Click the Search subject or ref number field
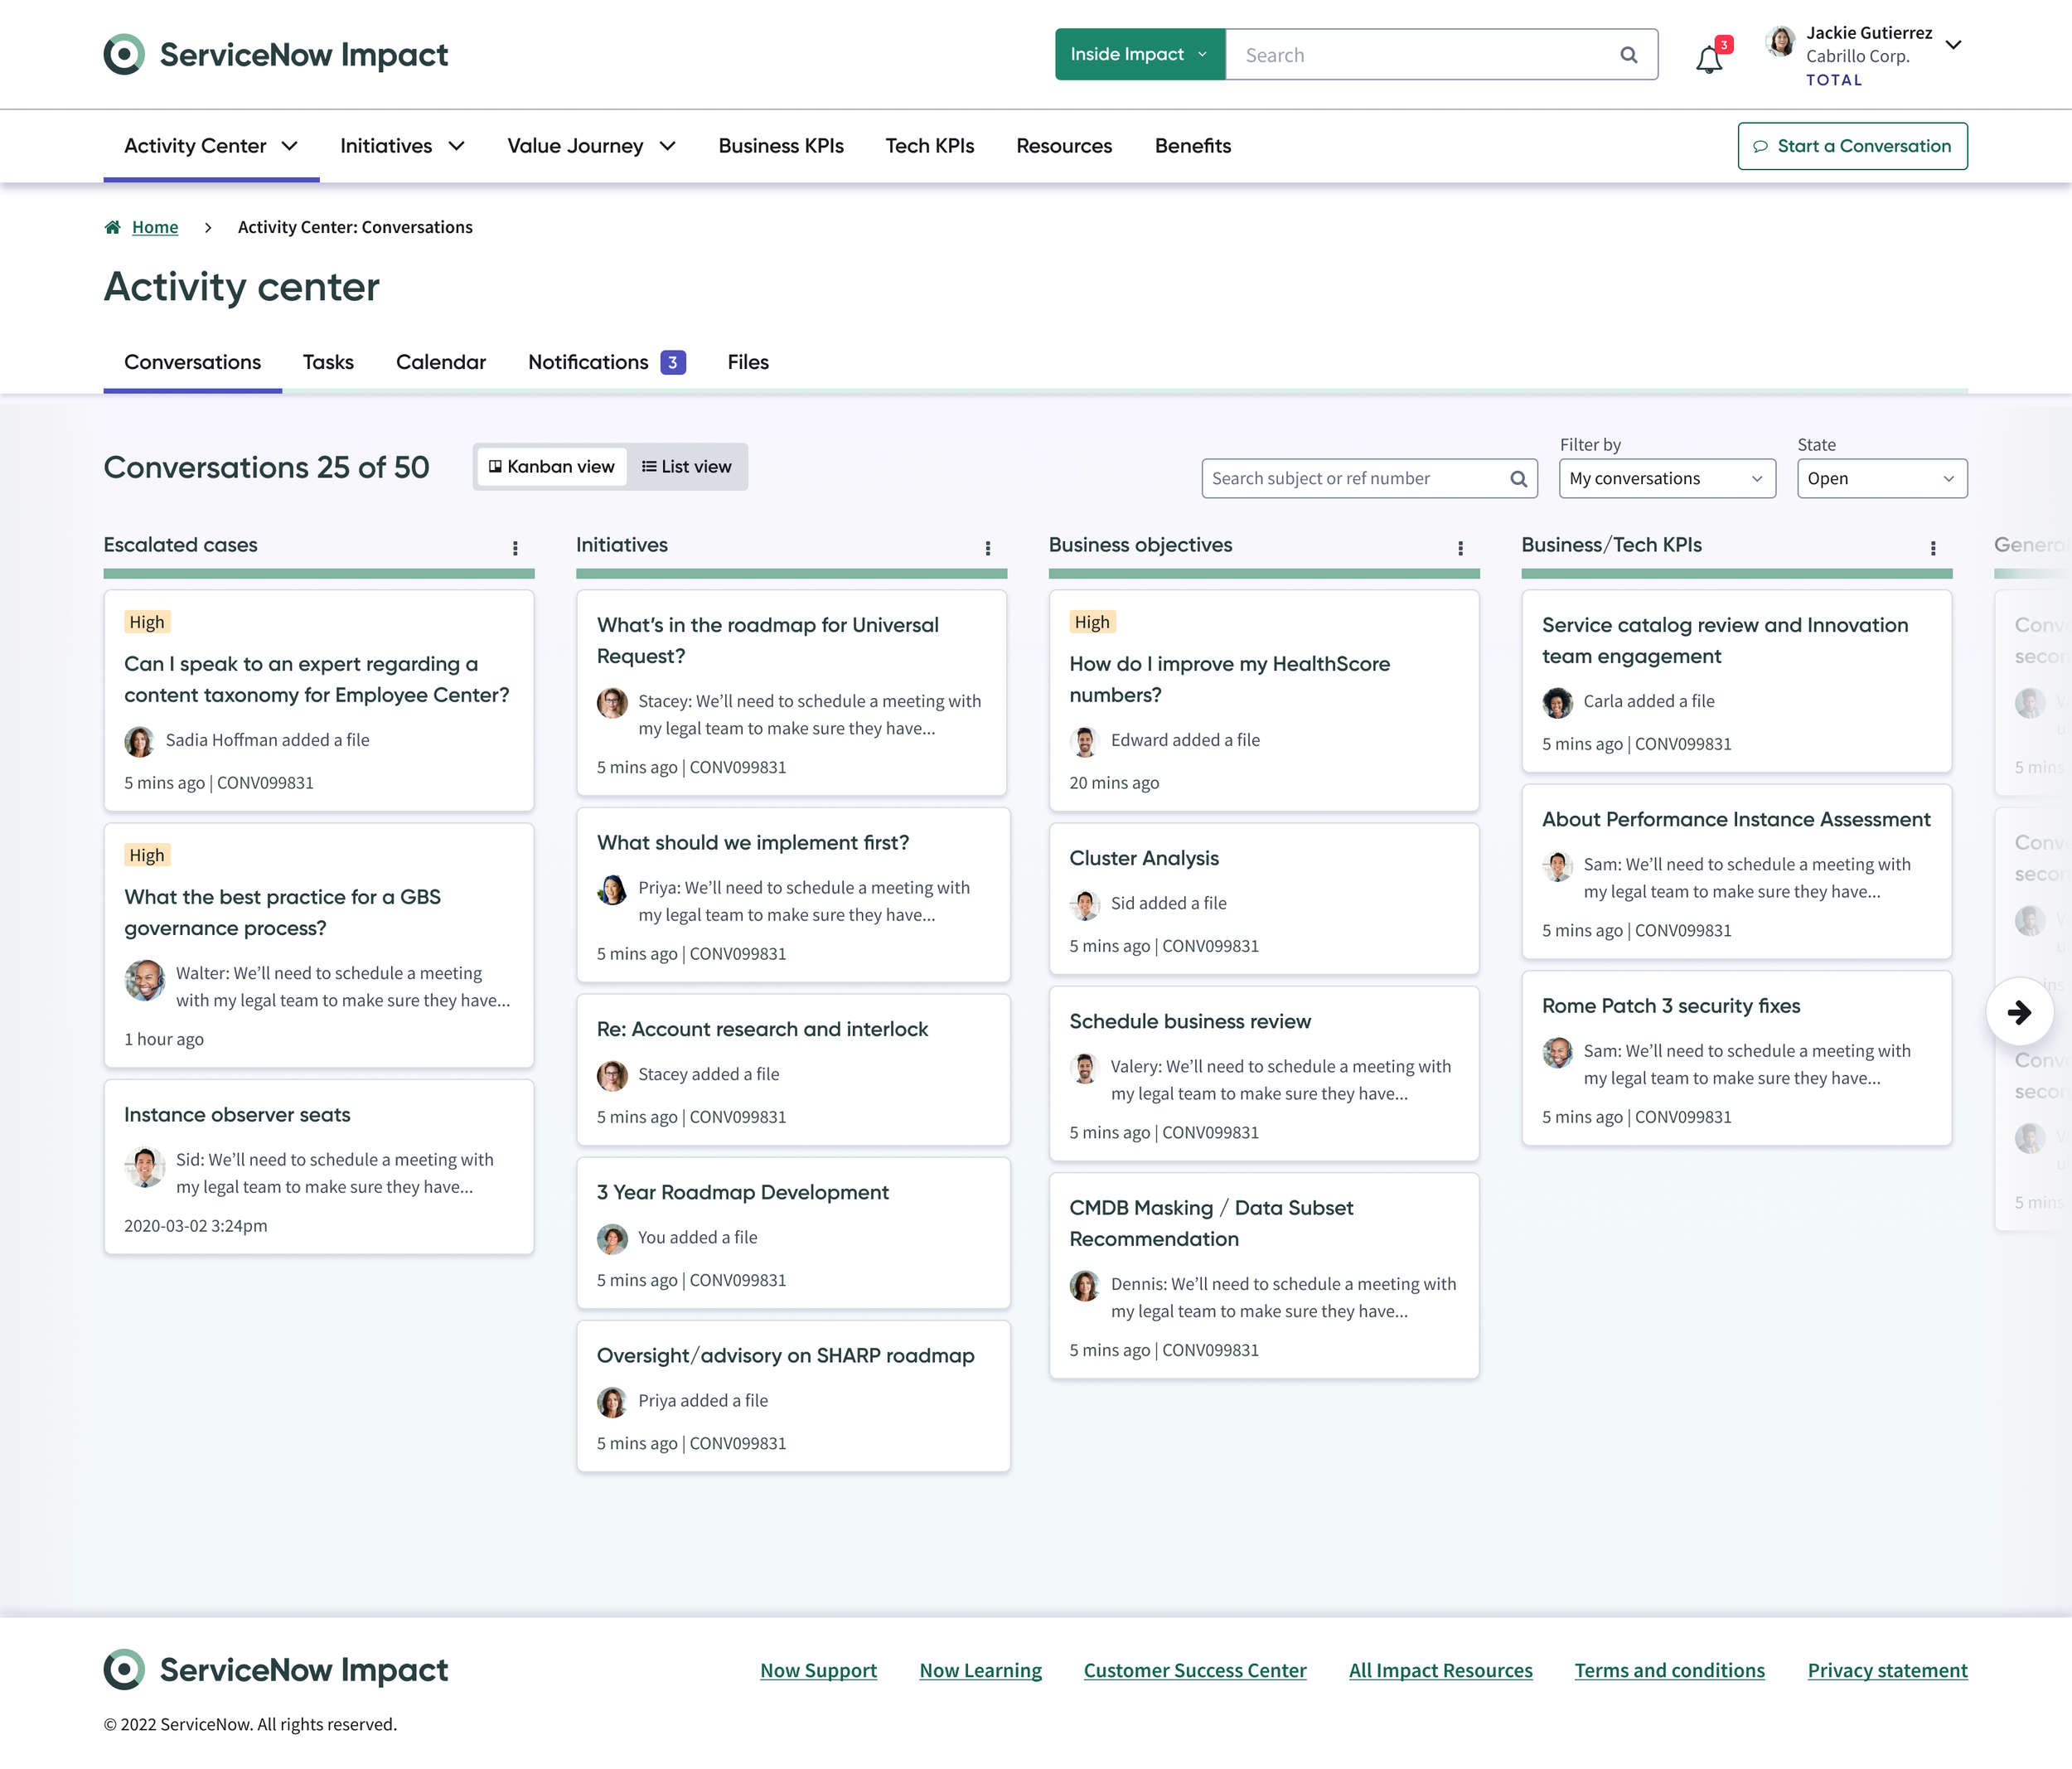This screenshot has width=2072, height=1769. (1369, 479)
